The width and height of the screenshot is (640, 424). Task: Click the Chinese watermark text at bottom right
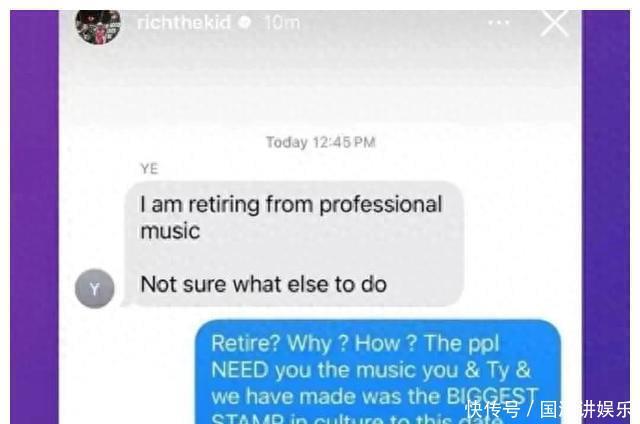548,409
